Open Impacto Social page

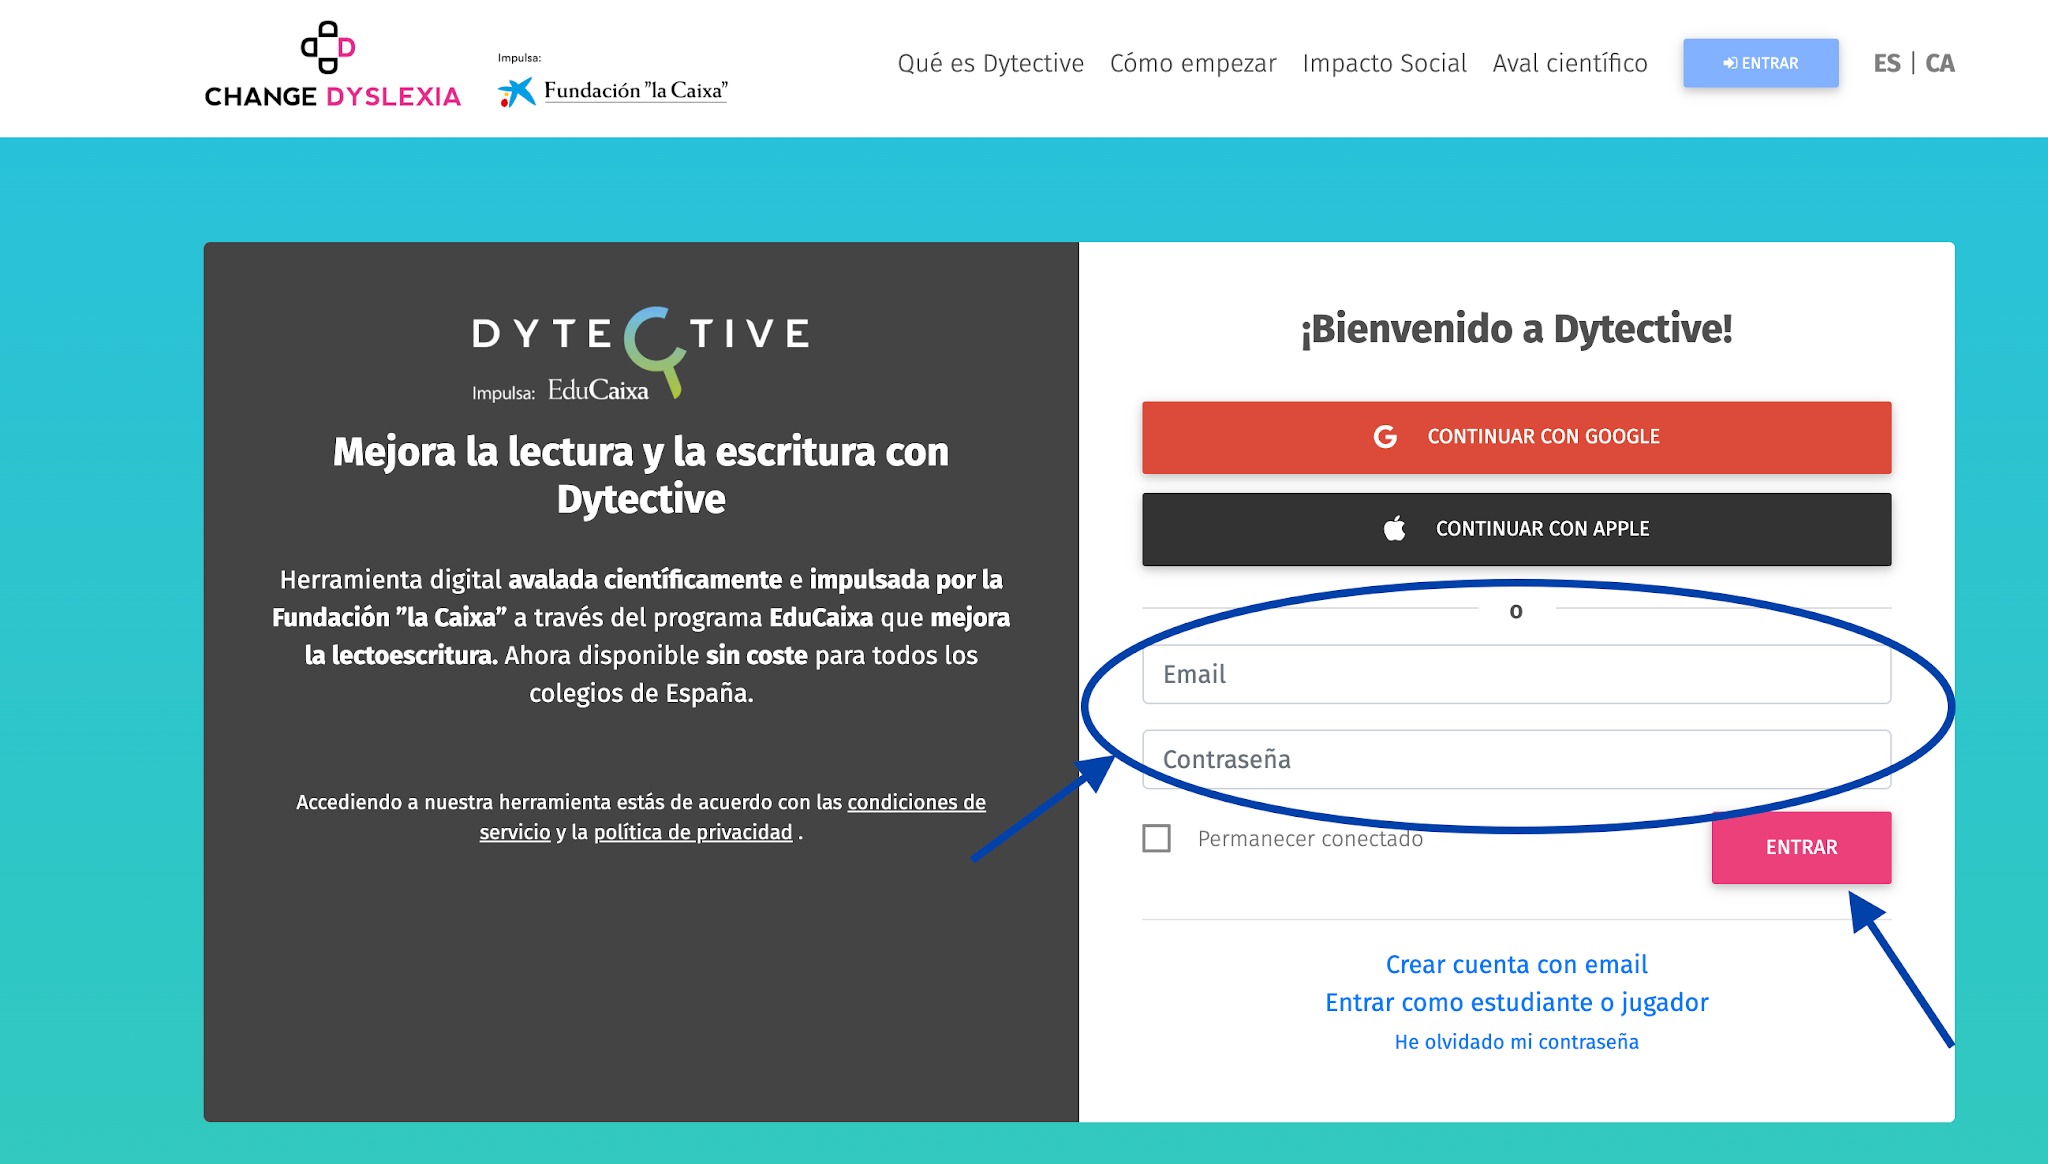pyautogui.click(x=1384, y=63)
